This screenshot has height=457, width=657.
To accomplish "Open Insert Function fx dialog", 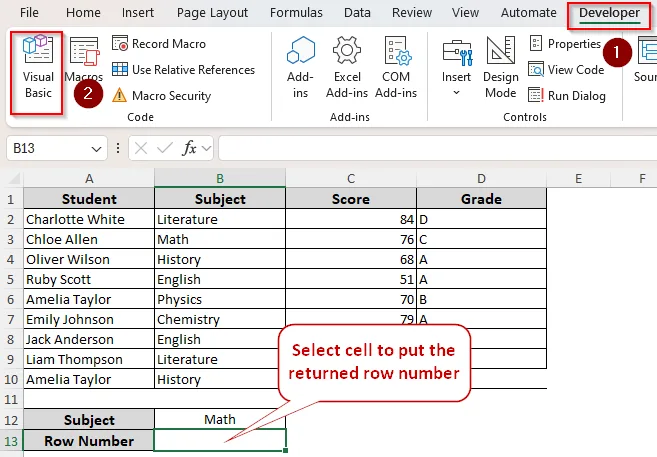I will (x=189, y=148).
